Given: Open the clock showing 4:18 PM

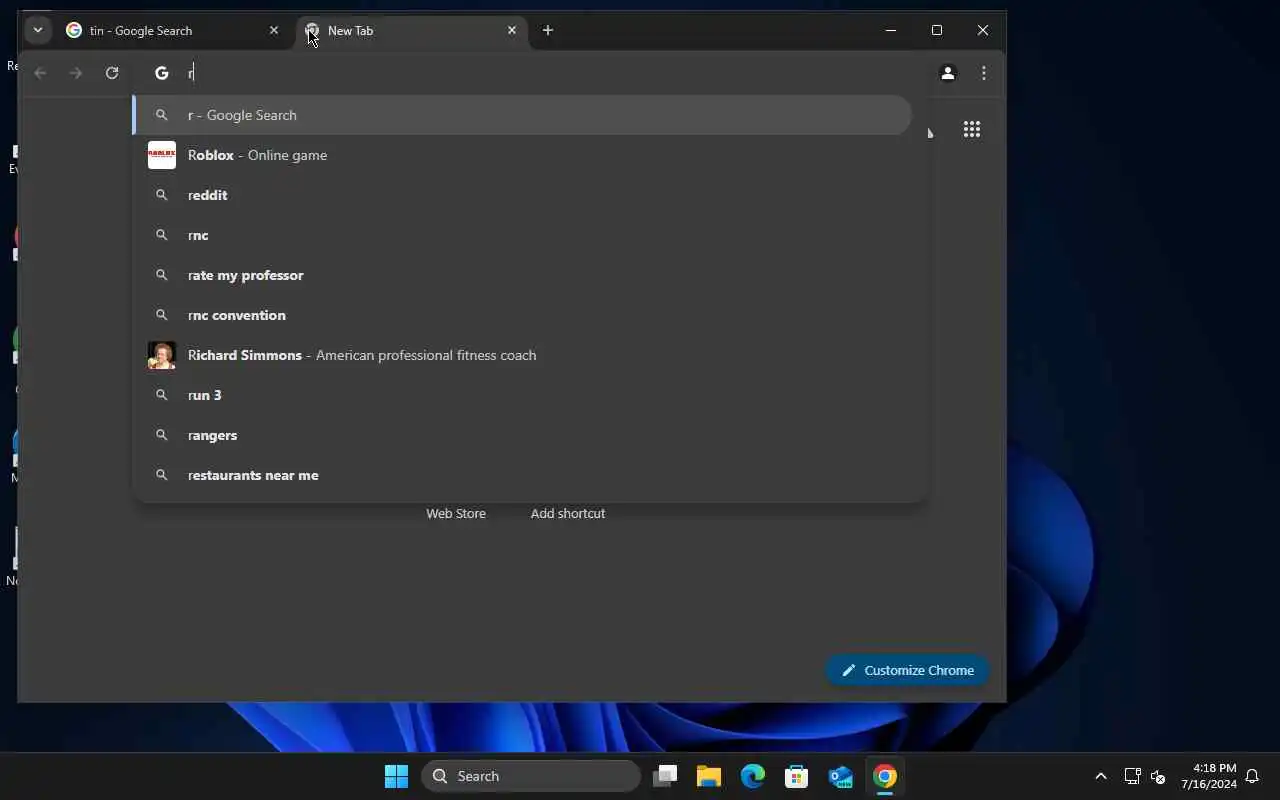Looking at the screenshot, I should pyautogui.click(x=1208, y=776).
